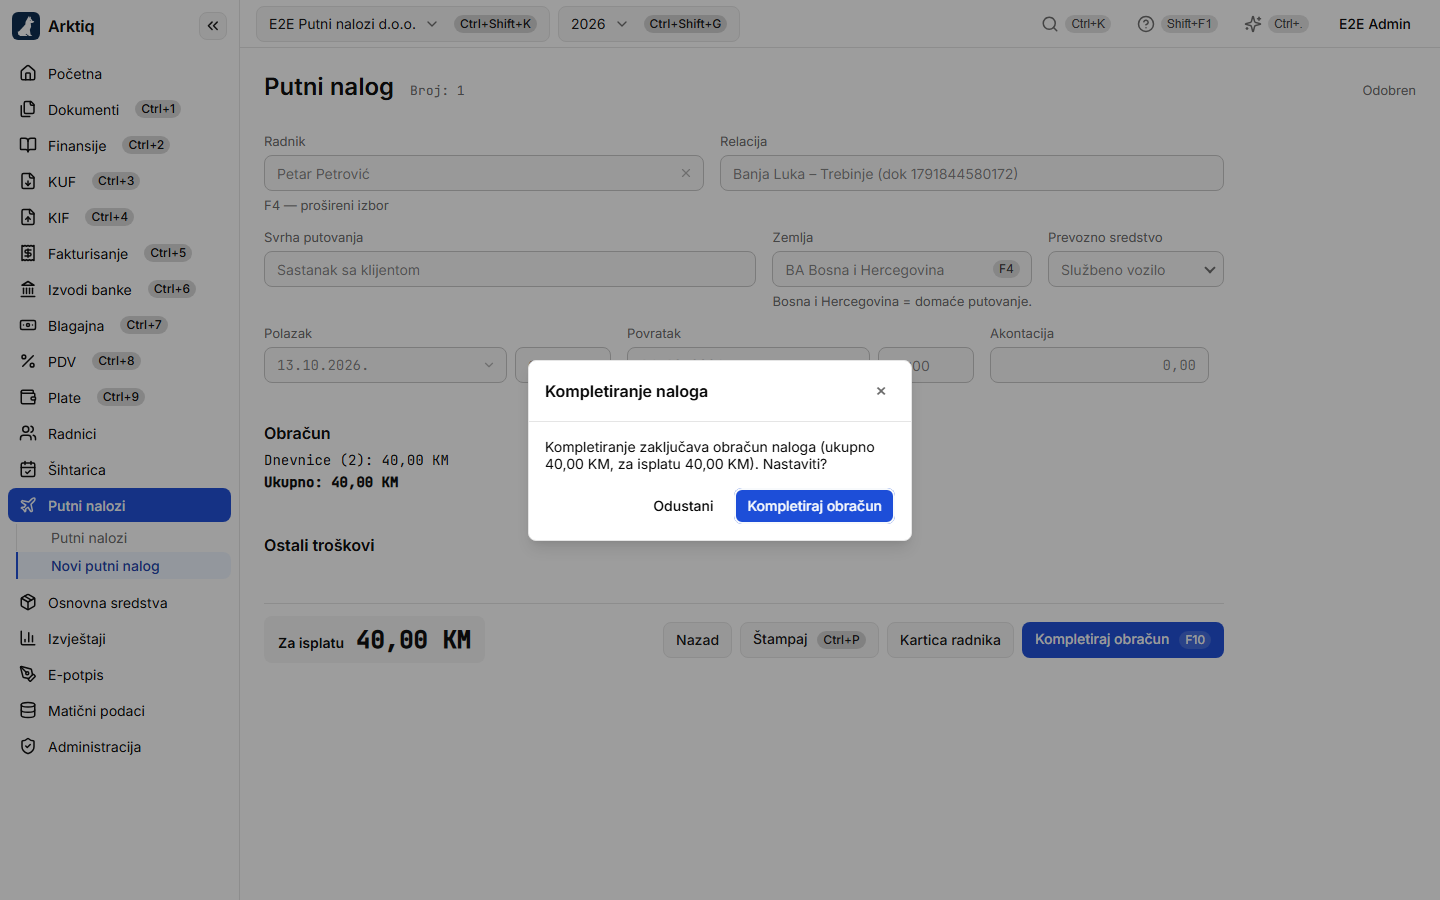This screenshot has height=900, width=1440.
Task: Open E-potpis pen icon in sidebar
Action: pos(28,674)
